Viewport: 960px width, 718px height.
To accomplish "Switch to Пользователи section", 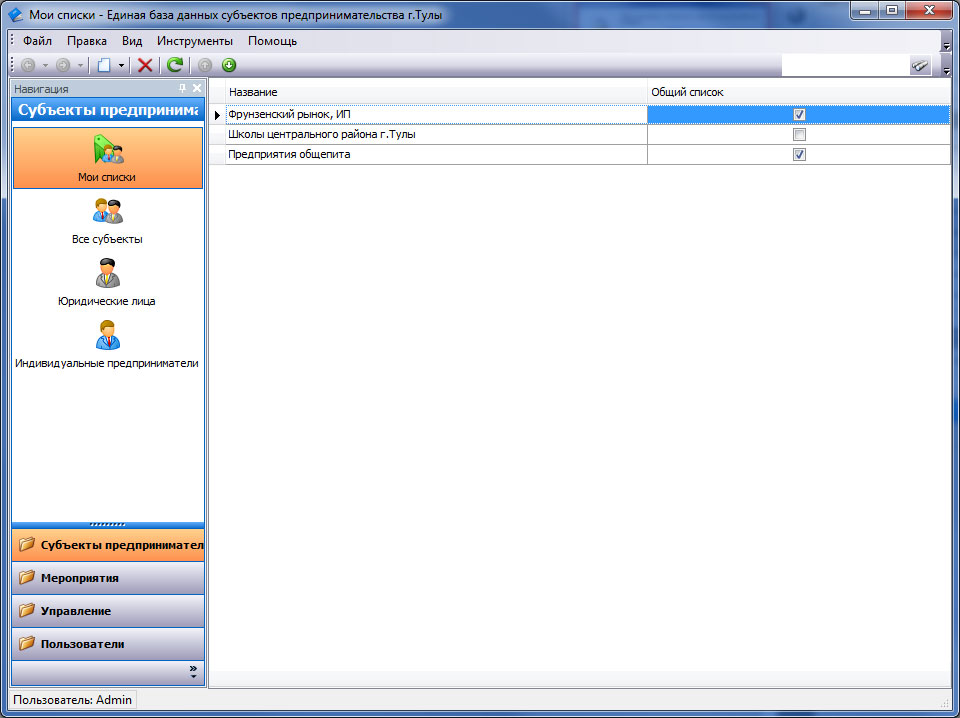I will [x=108, y=644].
